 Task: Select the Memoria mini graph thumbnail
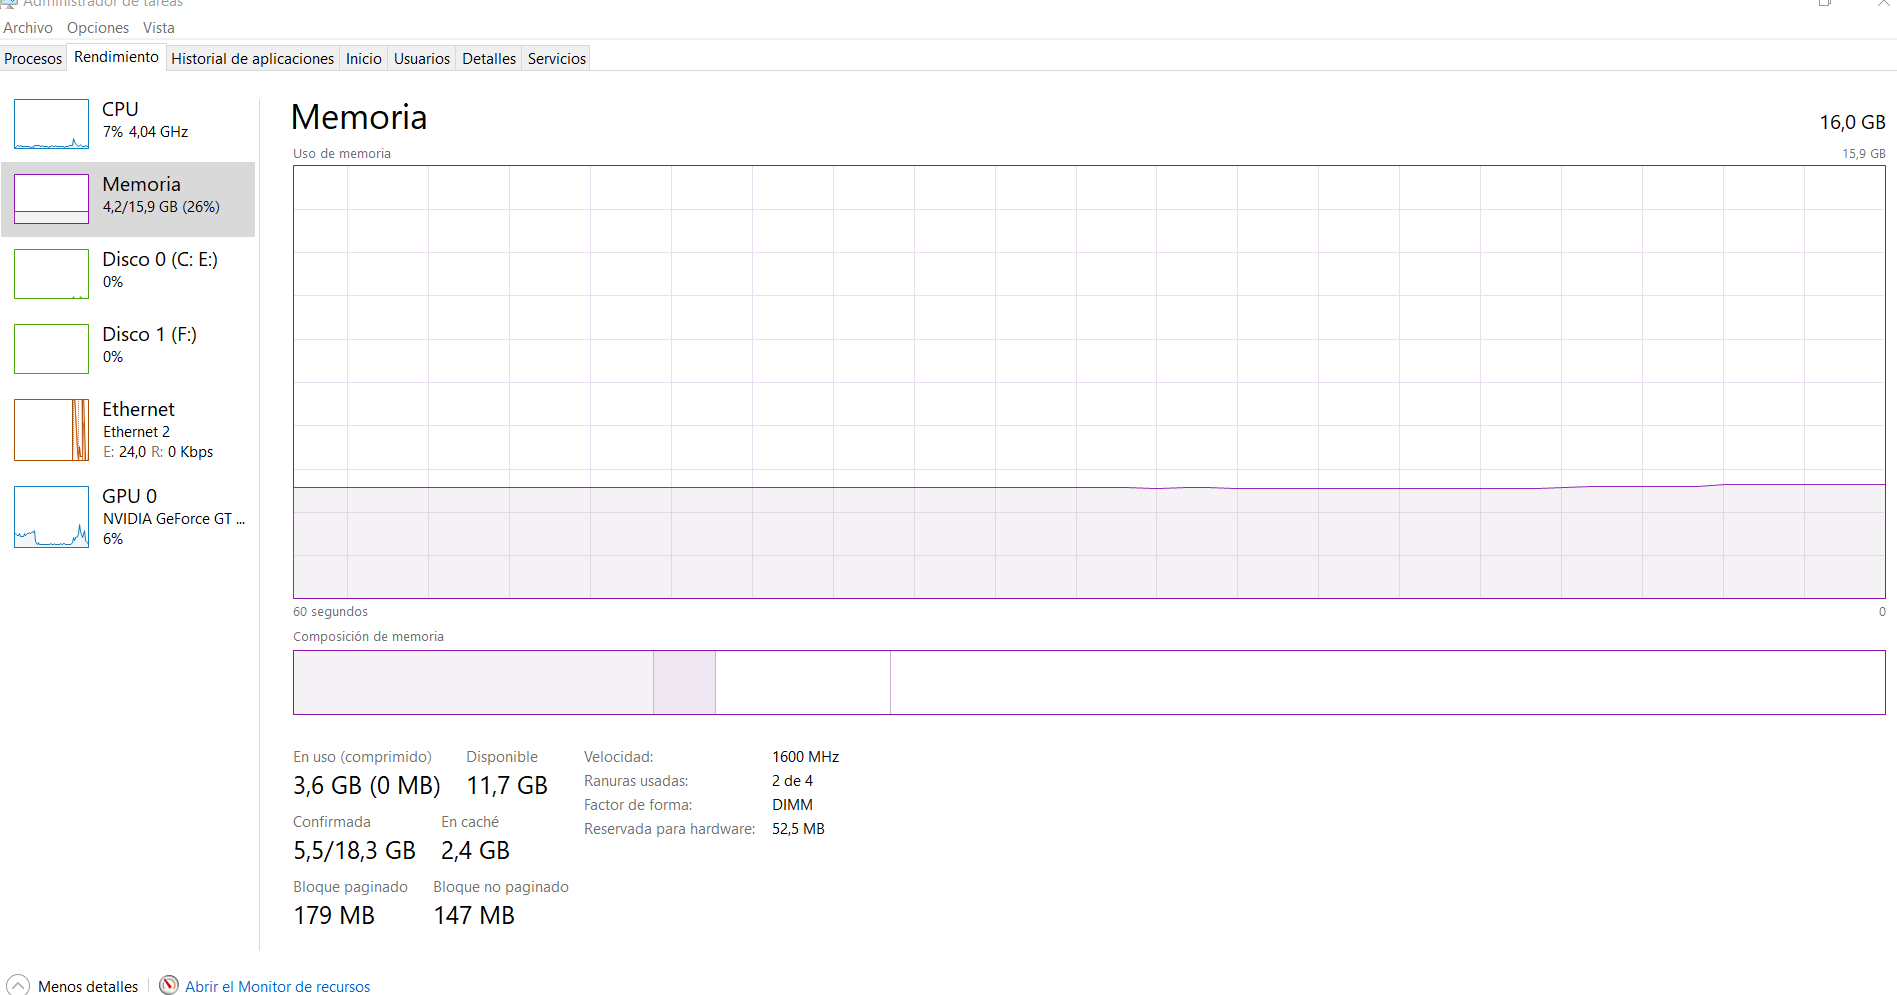(x=51, y=199)
